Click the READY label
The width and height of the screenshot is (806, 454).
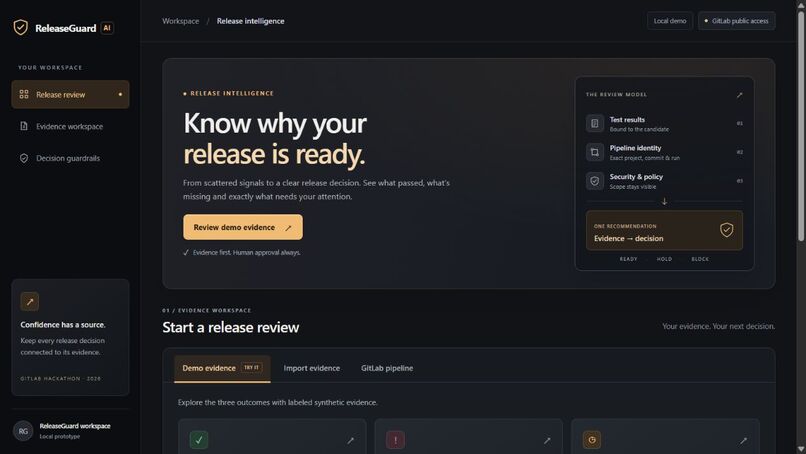point(628,259)
